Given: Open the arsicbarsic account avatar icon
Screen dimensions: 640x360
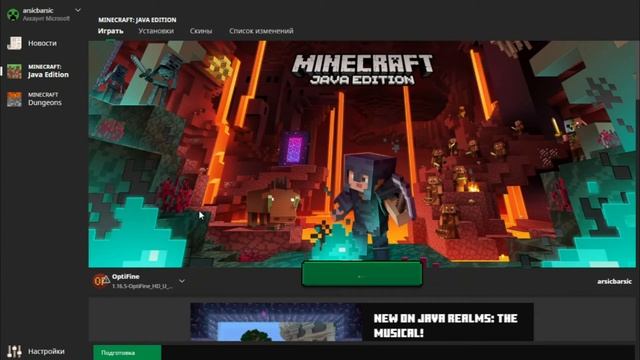Looking at the screenshot, I should [x=13, y=15].
